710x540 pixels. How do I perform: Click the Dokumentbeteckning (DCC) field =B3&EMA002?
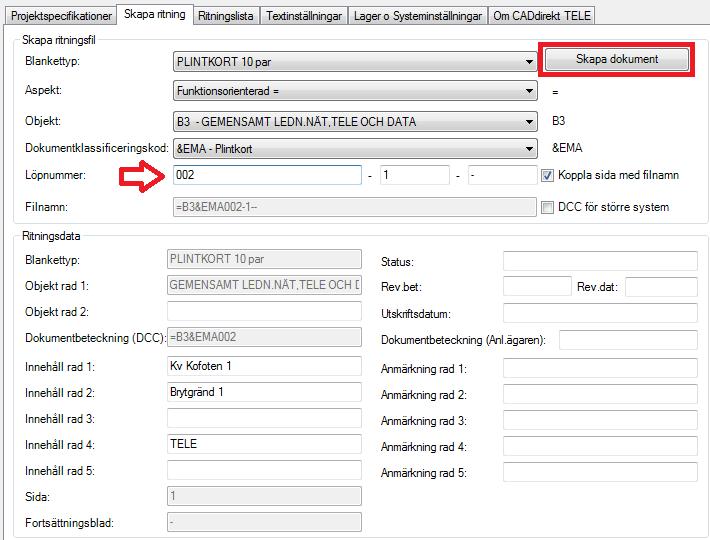pyautogui.click(x=264, y=337)
